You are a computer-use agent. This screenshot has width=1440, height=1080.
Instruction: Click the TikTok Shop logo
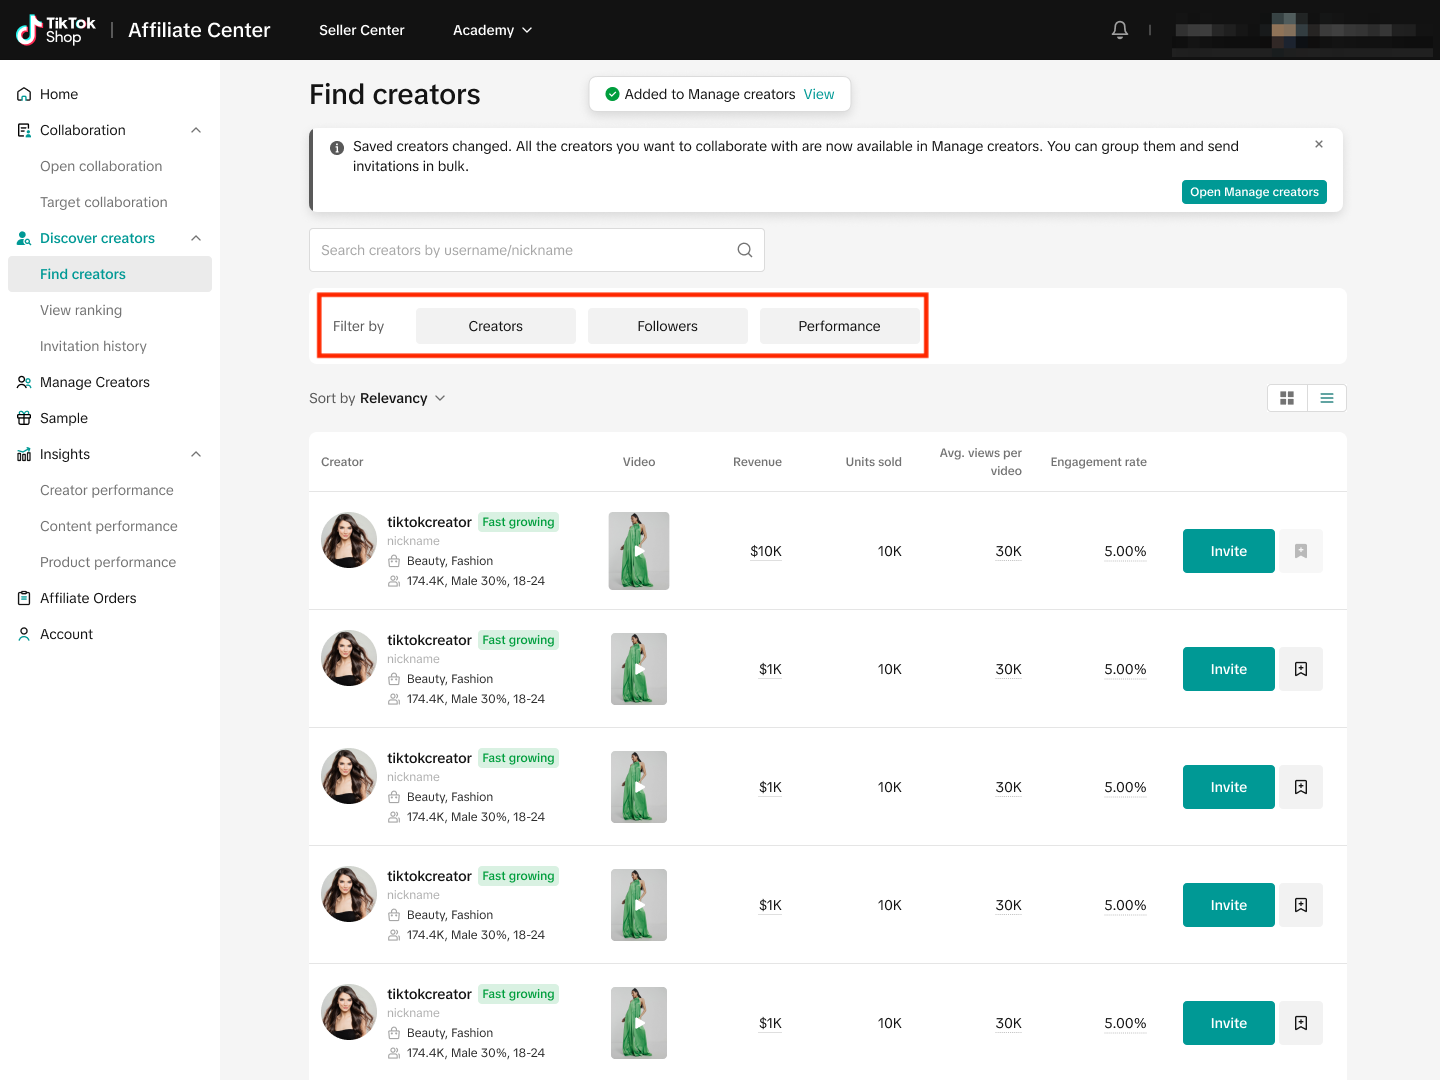coord(57,30)
